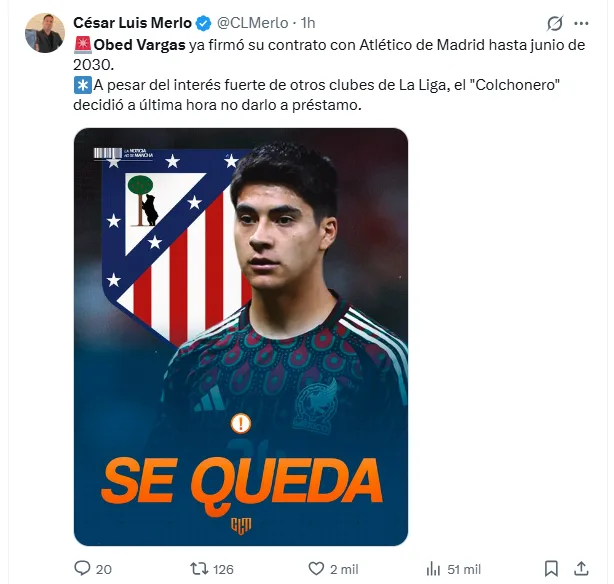
Task: Expand the SE QUEDA tweet image
Action: click(x=241, y=337)
